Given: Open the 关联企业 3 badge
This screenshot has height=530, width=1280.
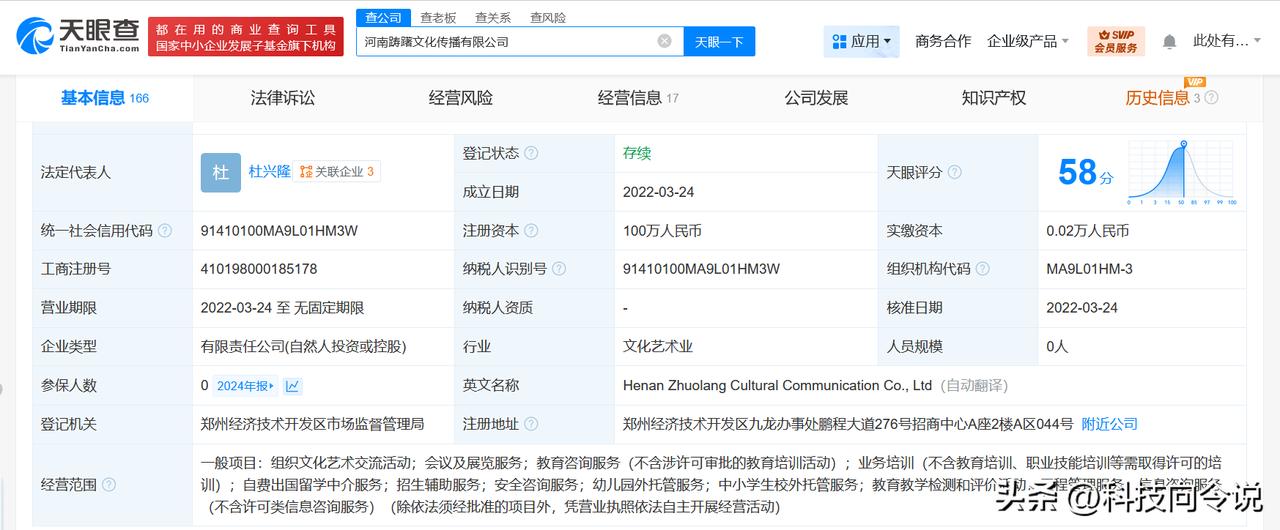Looking at the screenshot, I should coord(337,172).
